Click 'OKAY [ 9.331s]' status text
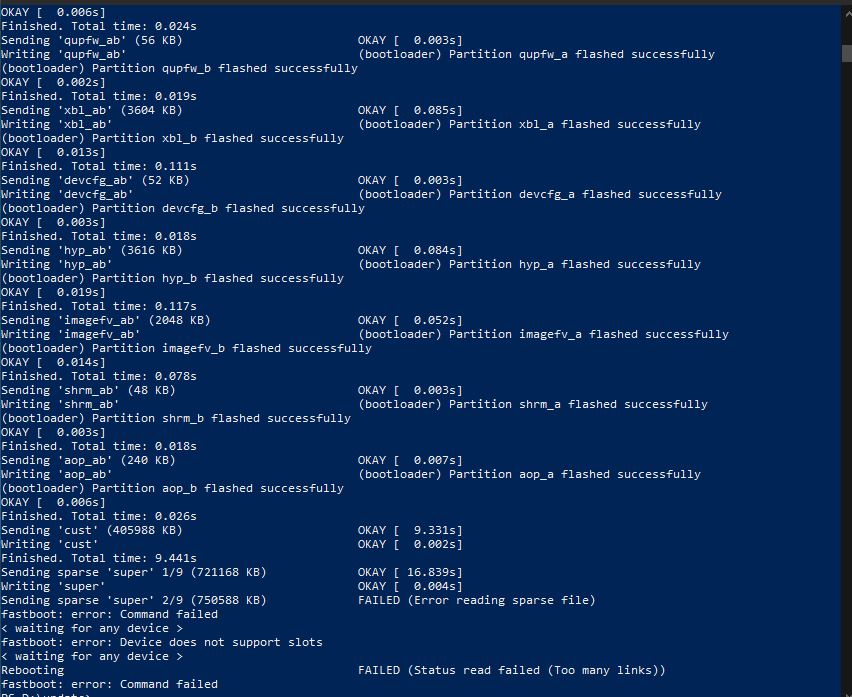This screenshot has height=697, width=852. point(410,530)
